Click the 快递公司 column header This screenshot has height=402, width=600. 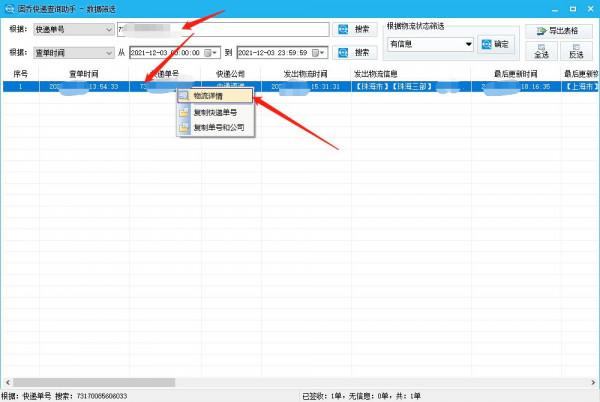point(231,74)
